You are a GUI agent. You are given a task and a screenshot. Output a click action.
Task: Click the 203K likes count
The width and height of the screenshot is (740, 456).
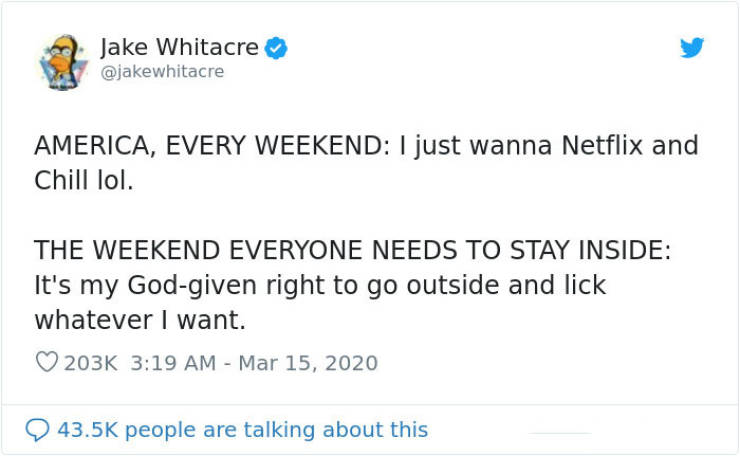[90, 363]
